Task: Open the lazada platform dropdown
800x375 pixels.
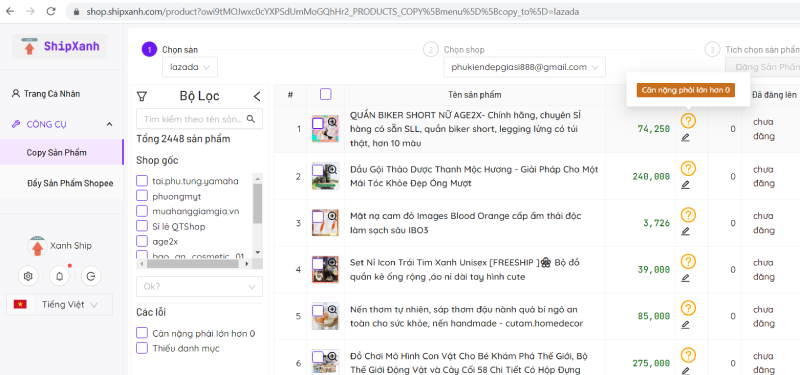Action: pyautogui.click(x=190, y=67)
